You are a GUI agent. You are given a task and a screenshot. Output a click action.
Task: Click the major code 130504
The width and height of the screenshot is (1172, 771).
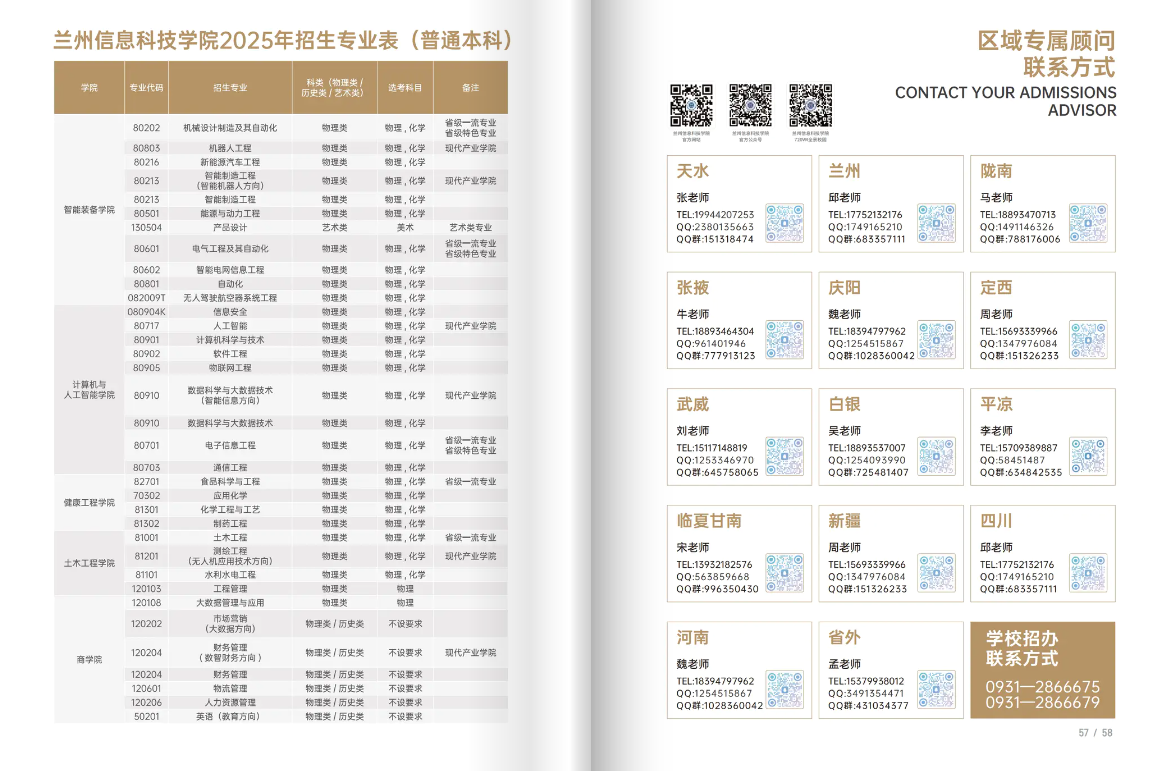[x=146, y=227]
